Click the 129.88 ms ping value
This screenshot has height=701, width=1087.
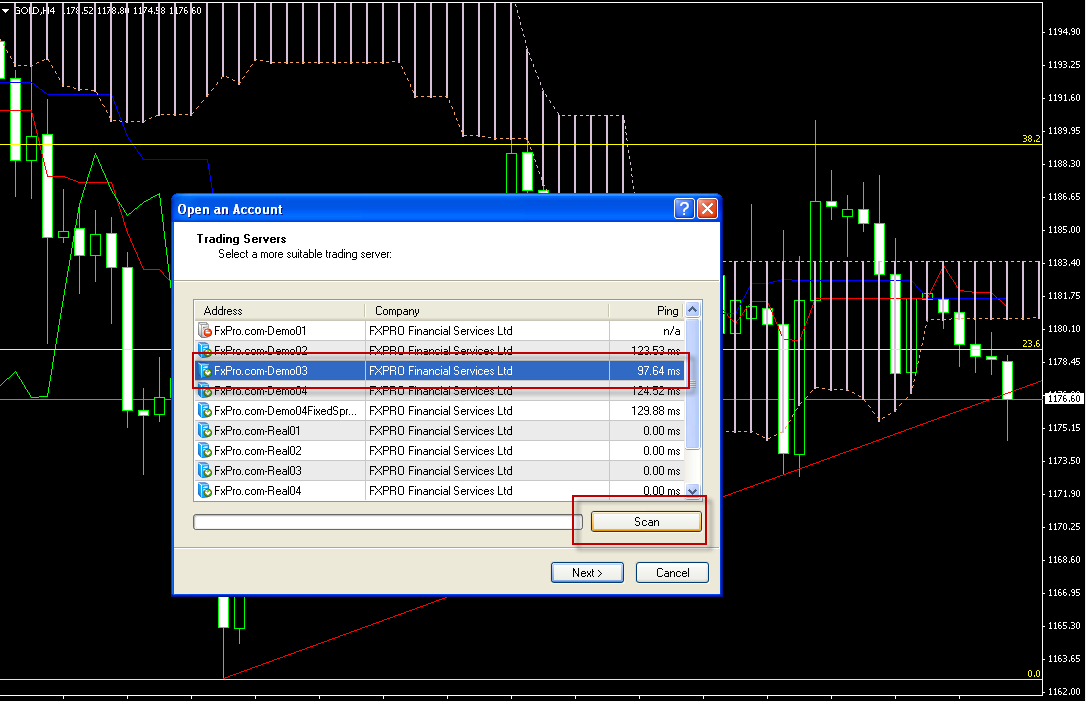(656, 410)
